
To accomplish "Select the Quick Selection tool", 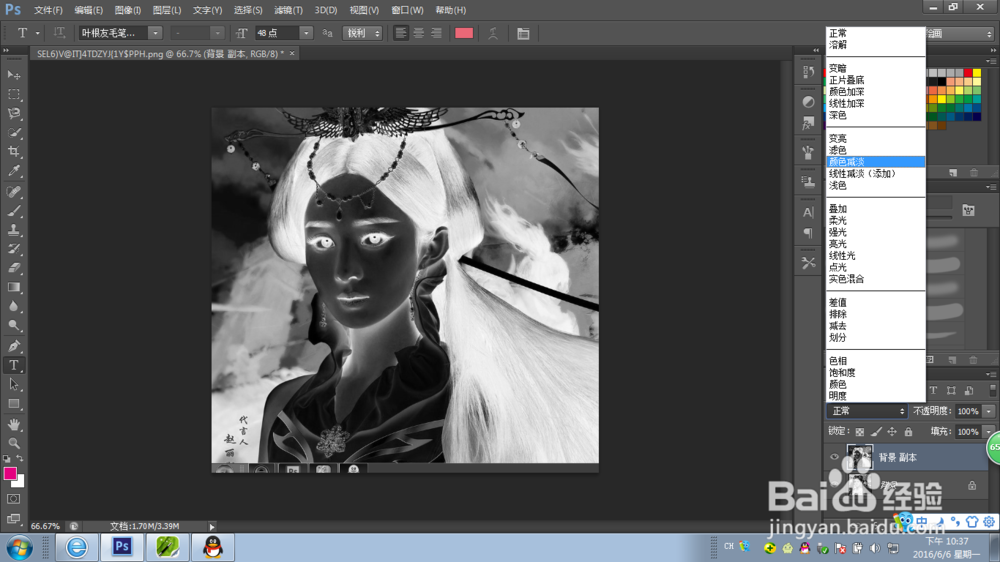I will click(x=13, y=133).
